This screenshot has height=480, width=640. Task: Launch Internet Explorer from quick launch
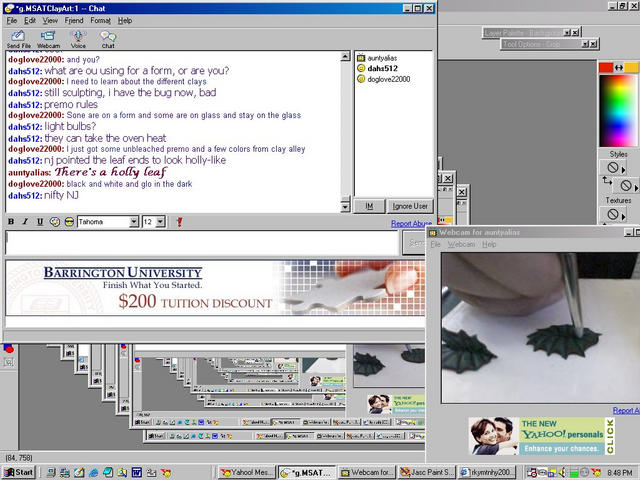tap(93, 473)
